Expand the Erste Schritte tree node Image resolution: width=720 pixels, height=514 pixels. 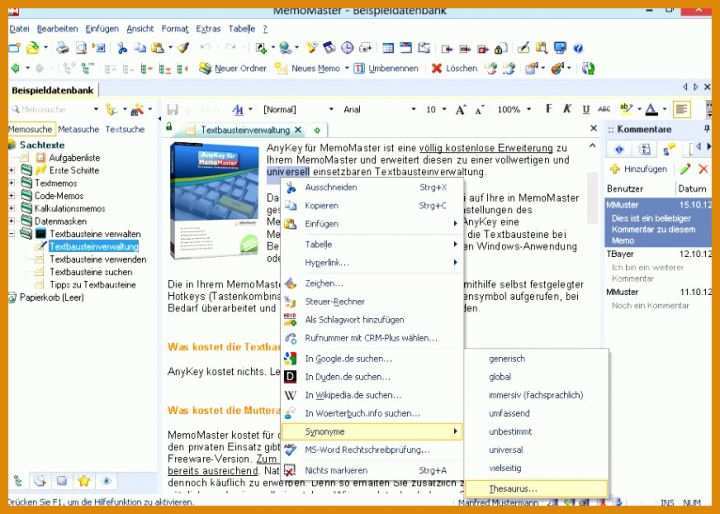coord(11,170)
